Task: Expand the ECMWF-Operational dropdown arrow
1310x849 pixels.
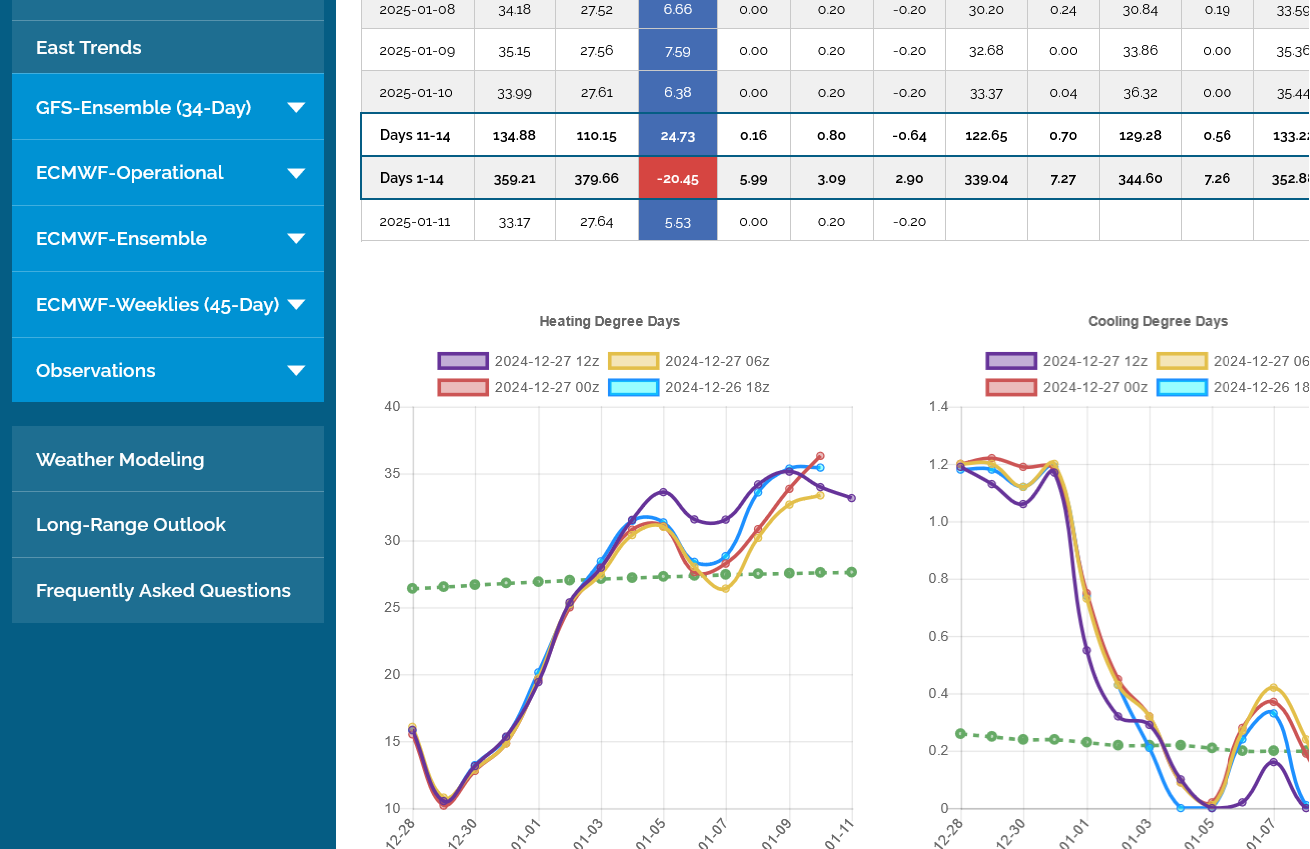Action: click(x=296, y=173)
